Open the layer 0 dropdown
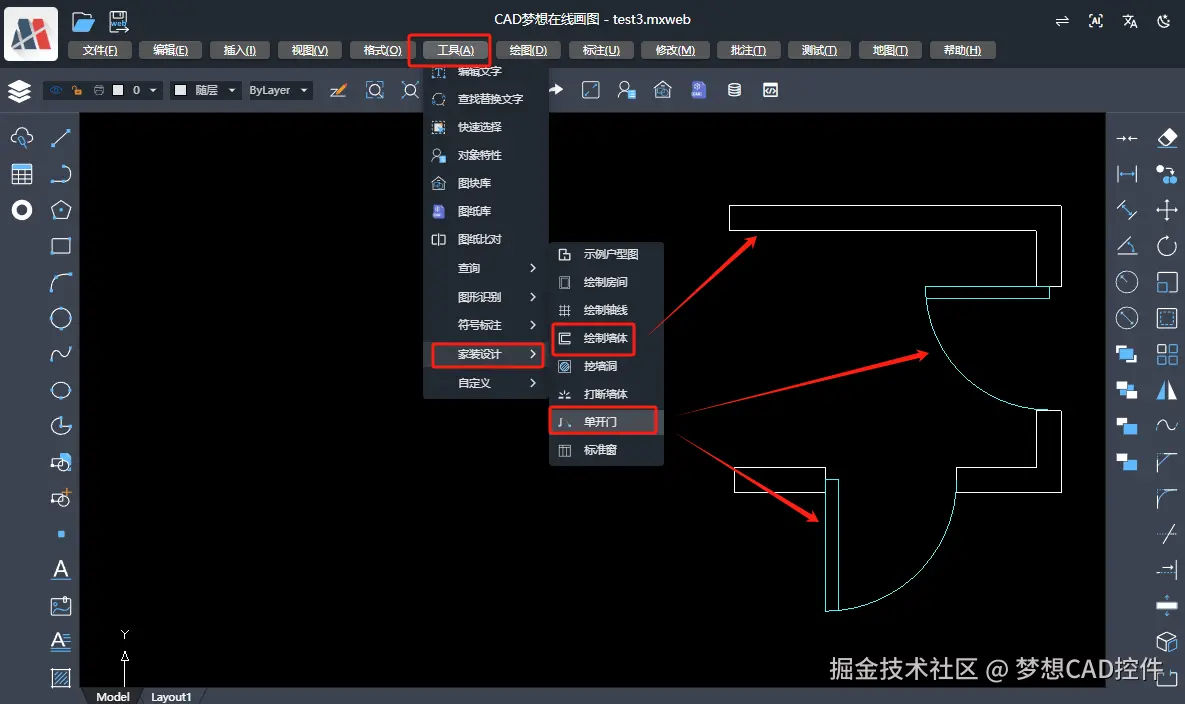The image size is (1185, 704). (x=153, y=91)
